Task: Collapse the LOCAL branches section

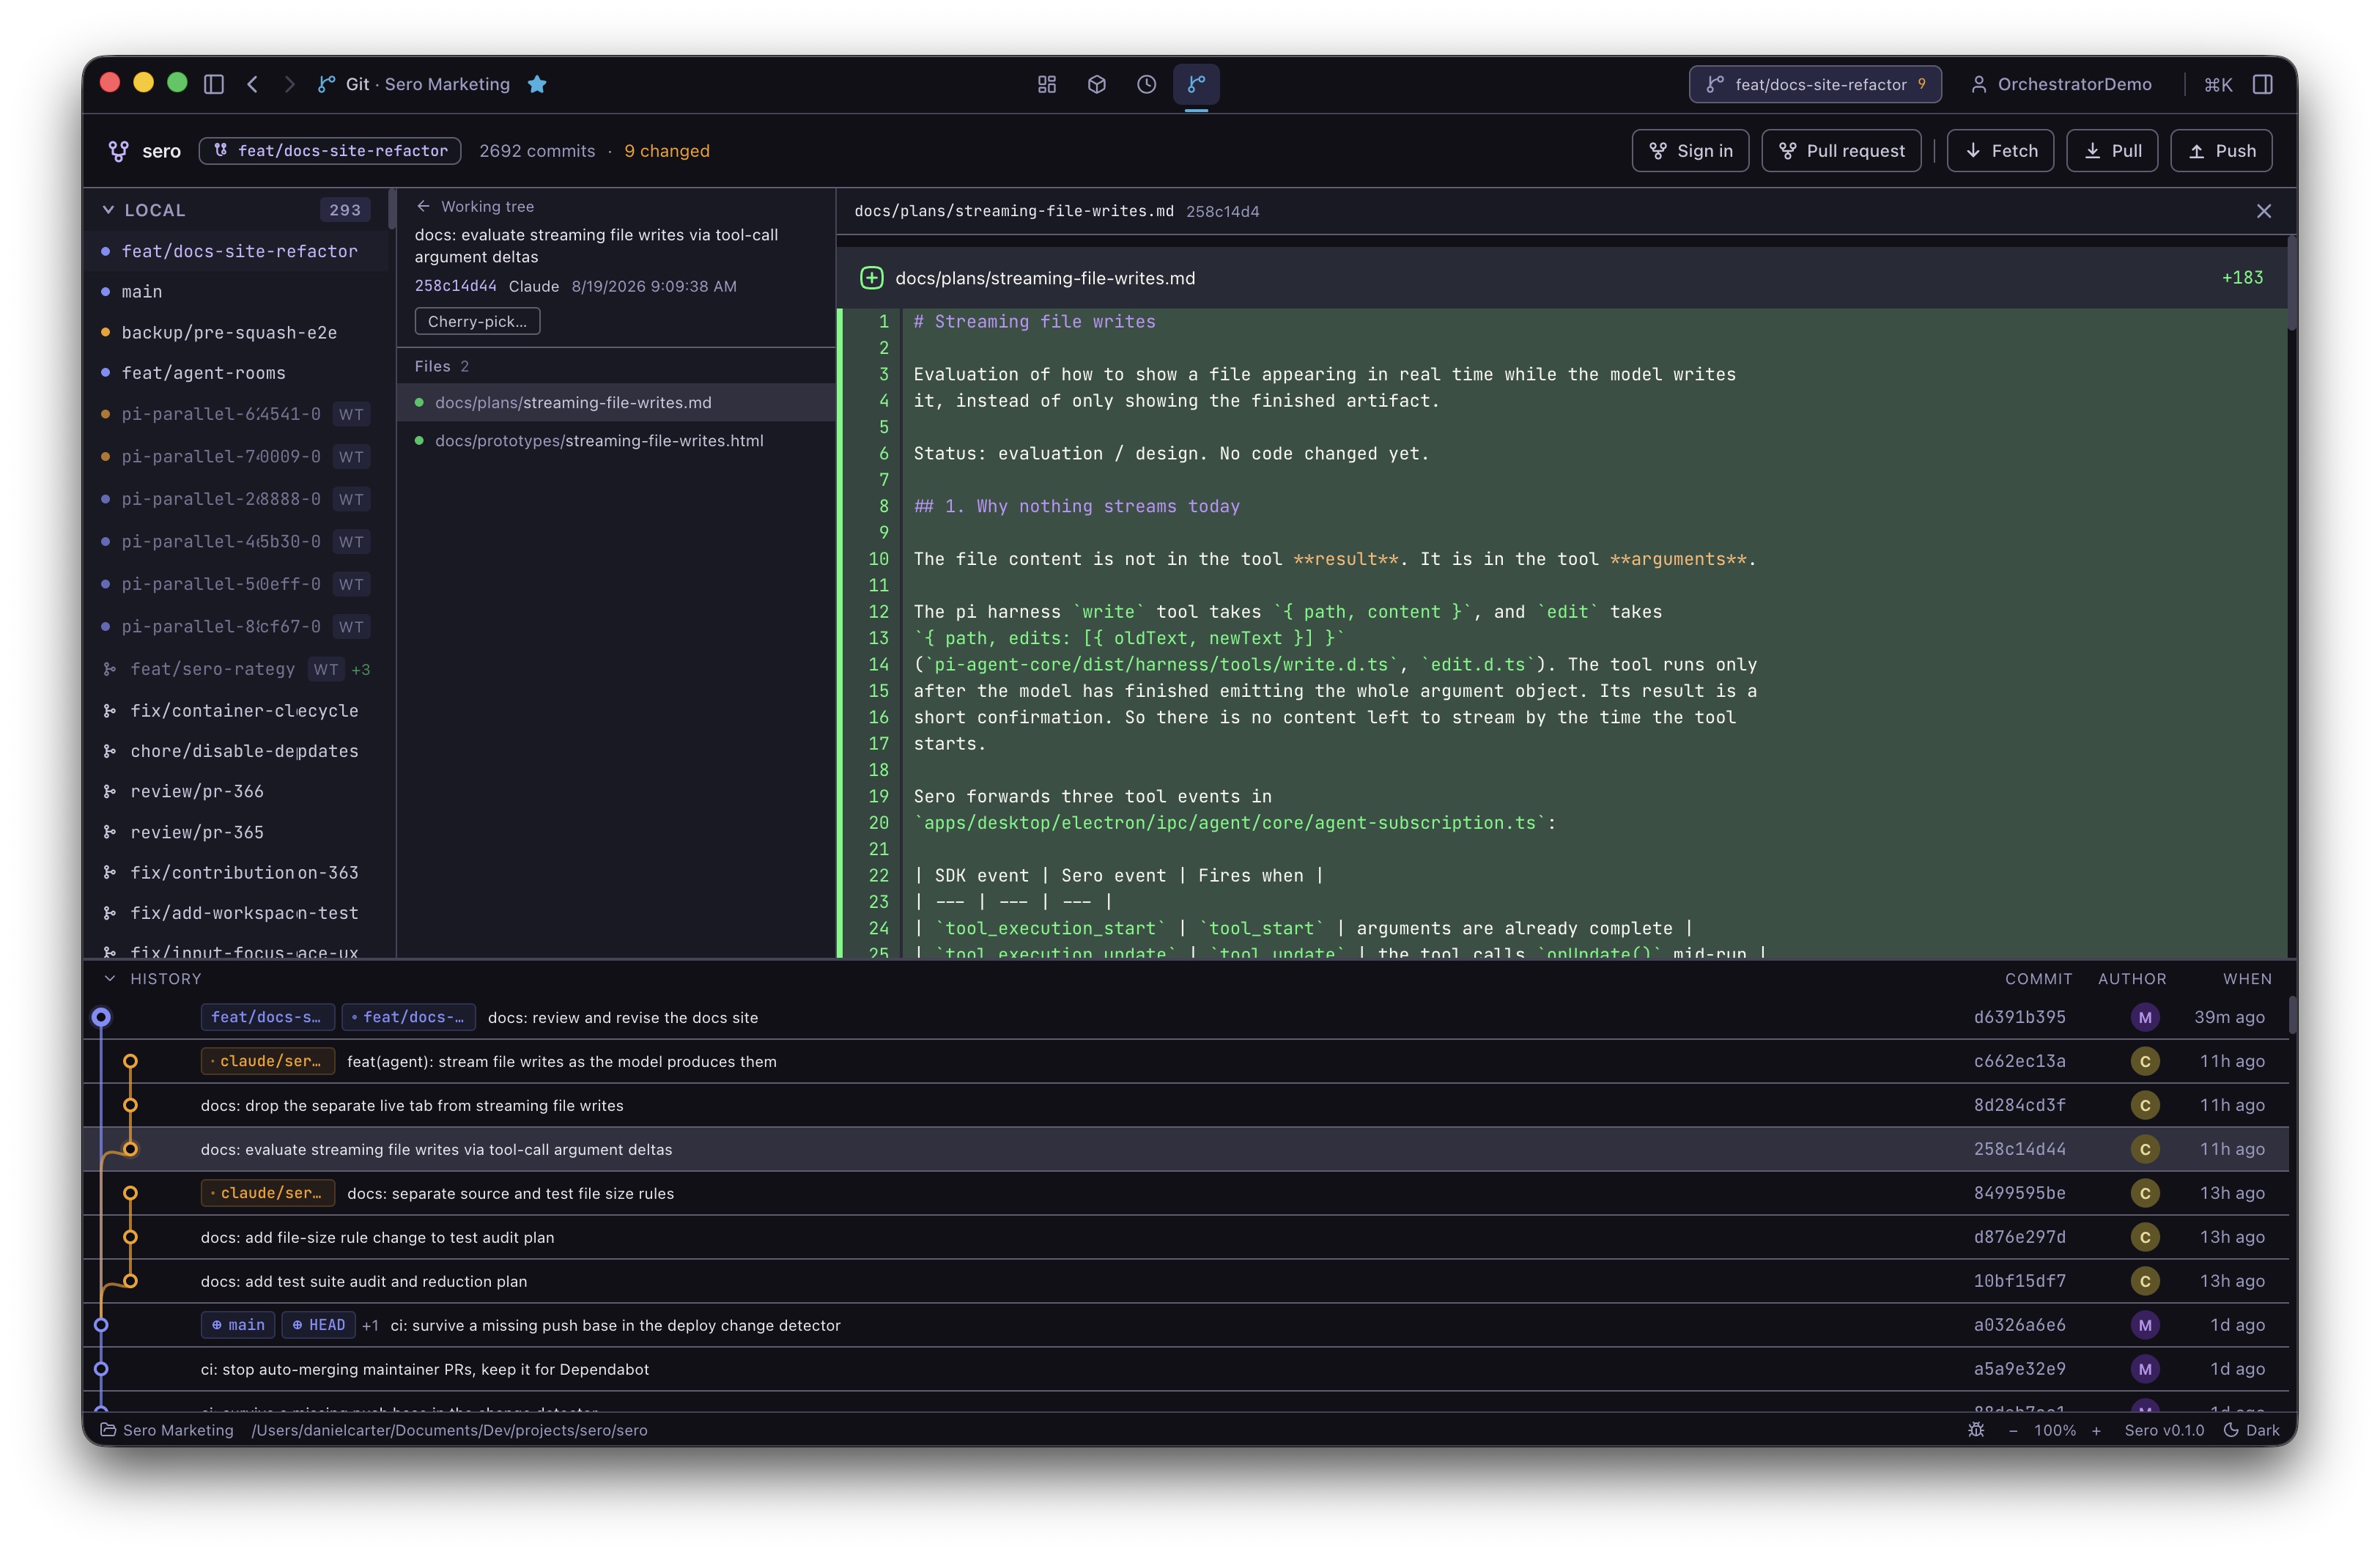Action: [108, 210]
